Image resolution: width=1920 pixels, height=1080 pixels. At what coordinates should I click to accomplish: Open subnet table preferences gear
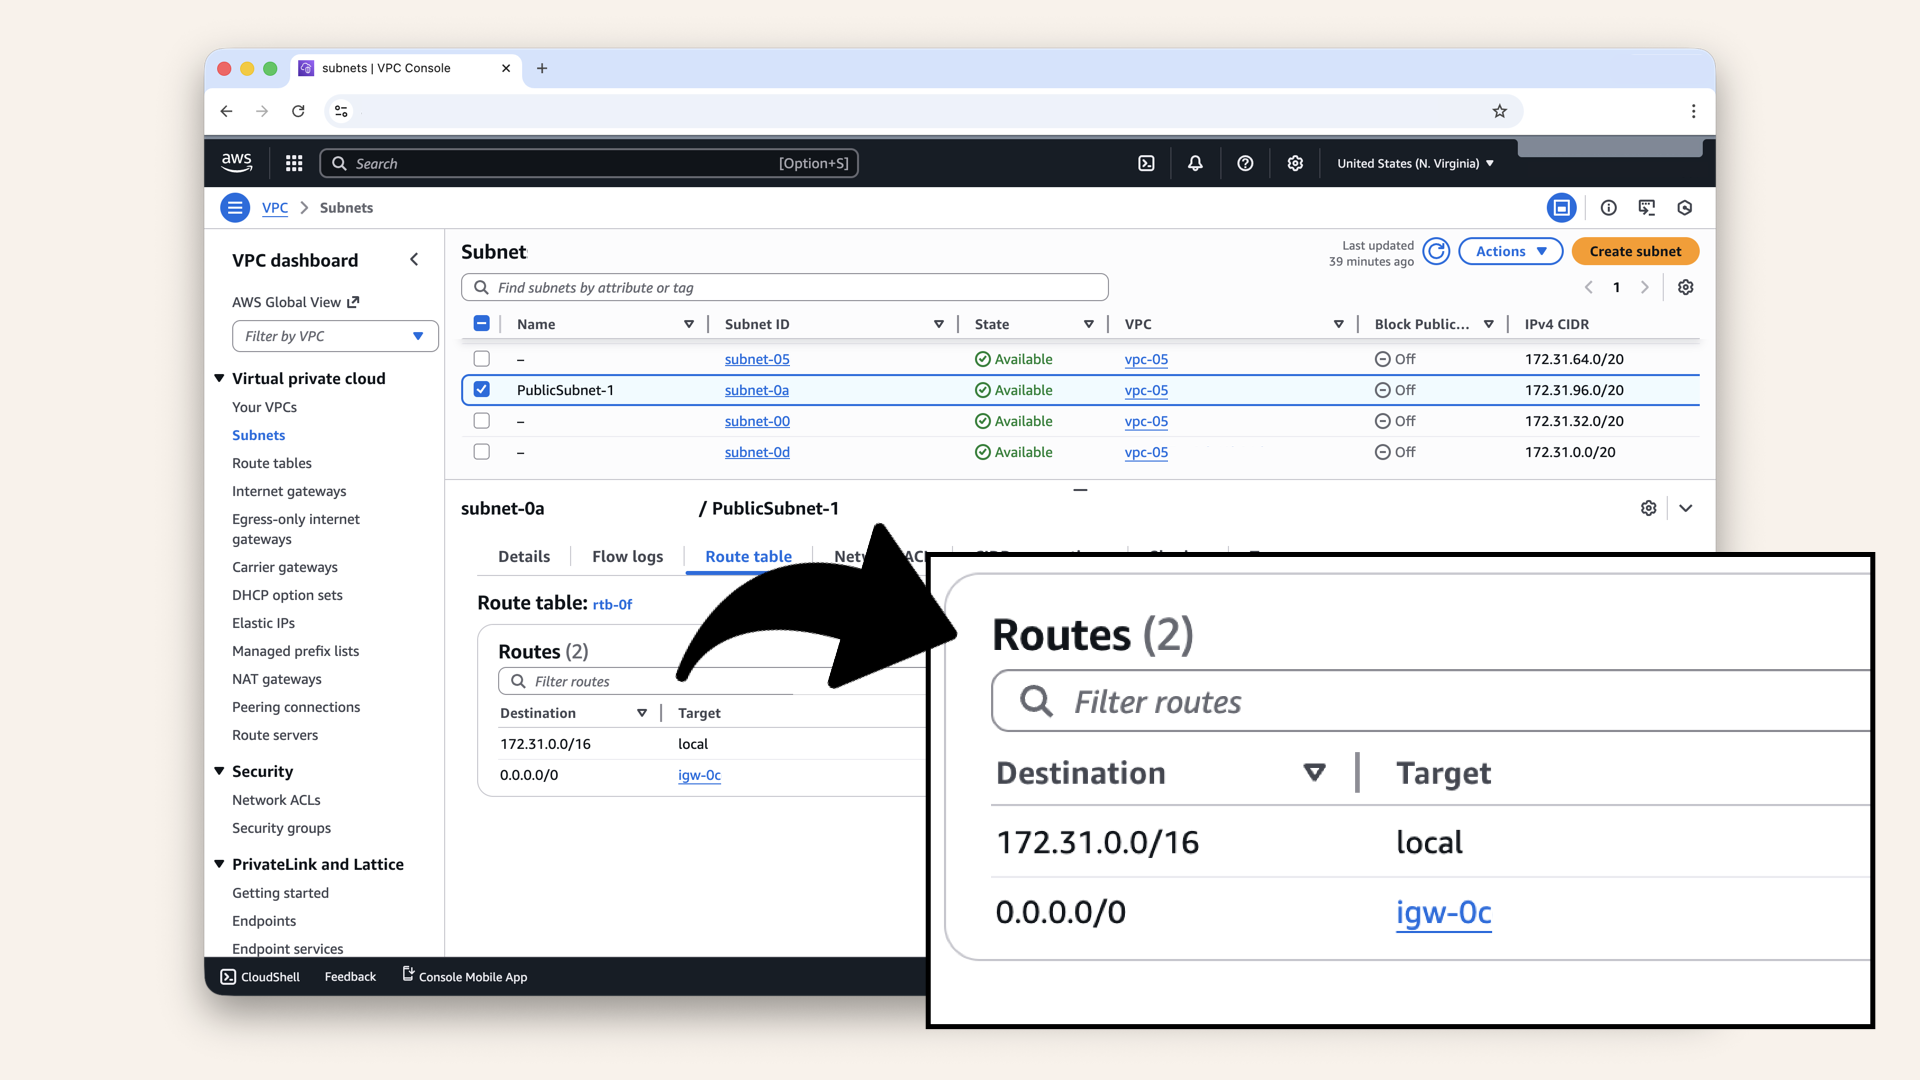point(1685,287)
